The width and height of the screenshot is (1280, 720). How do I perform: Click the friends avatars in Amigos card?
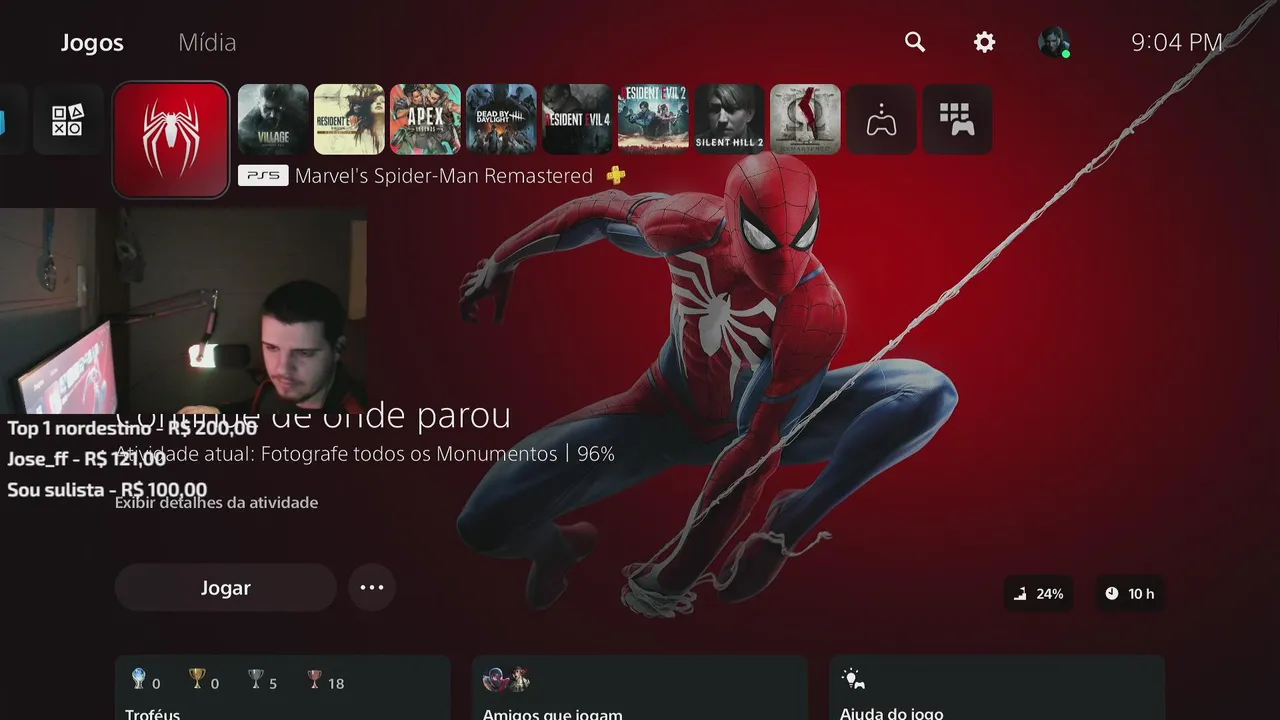pos(506,680)
